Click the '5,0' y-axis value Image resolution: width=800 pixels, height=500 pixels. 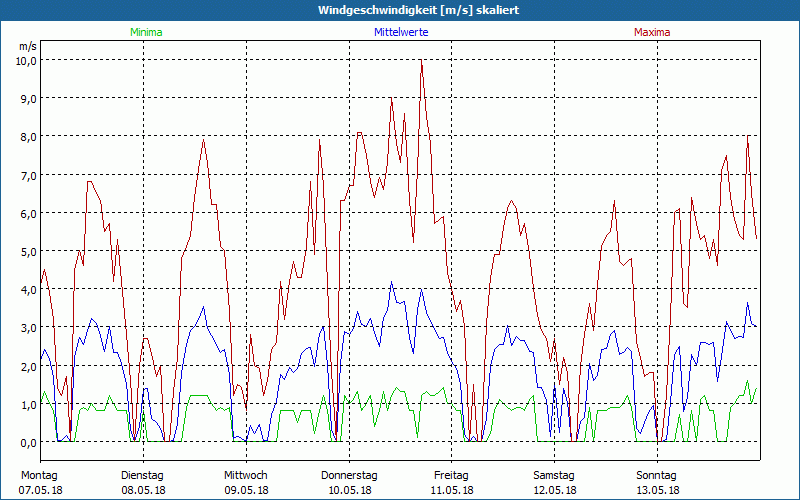click(29, 252)
